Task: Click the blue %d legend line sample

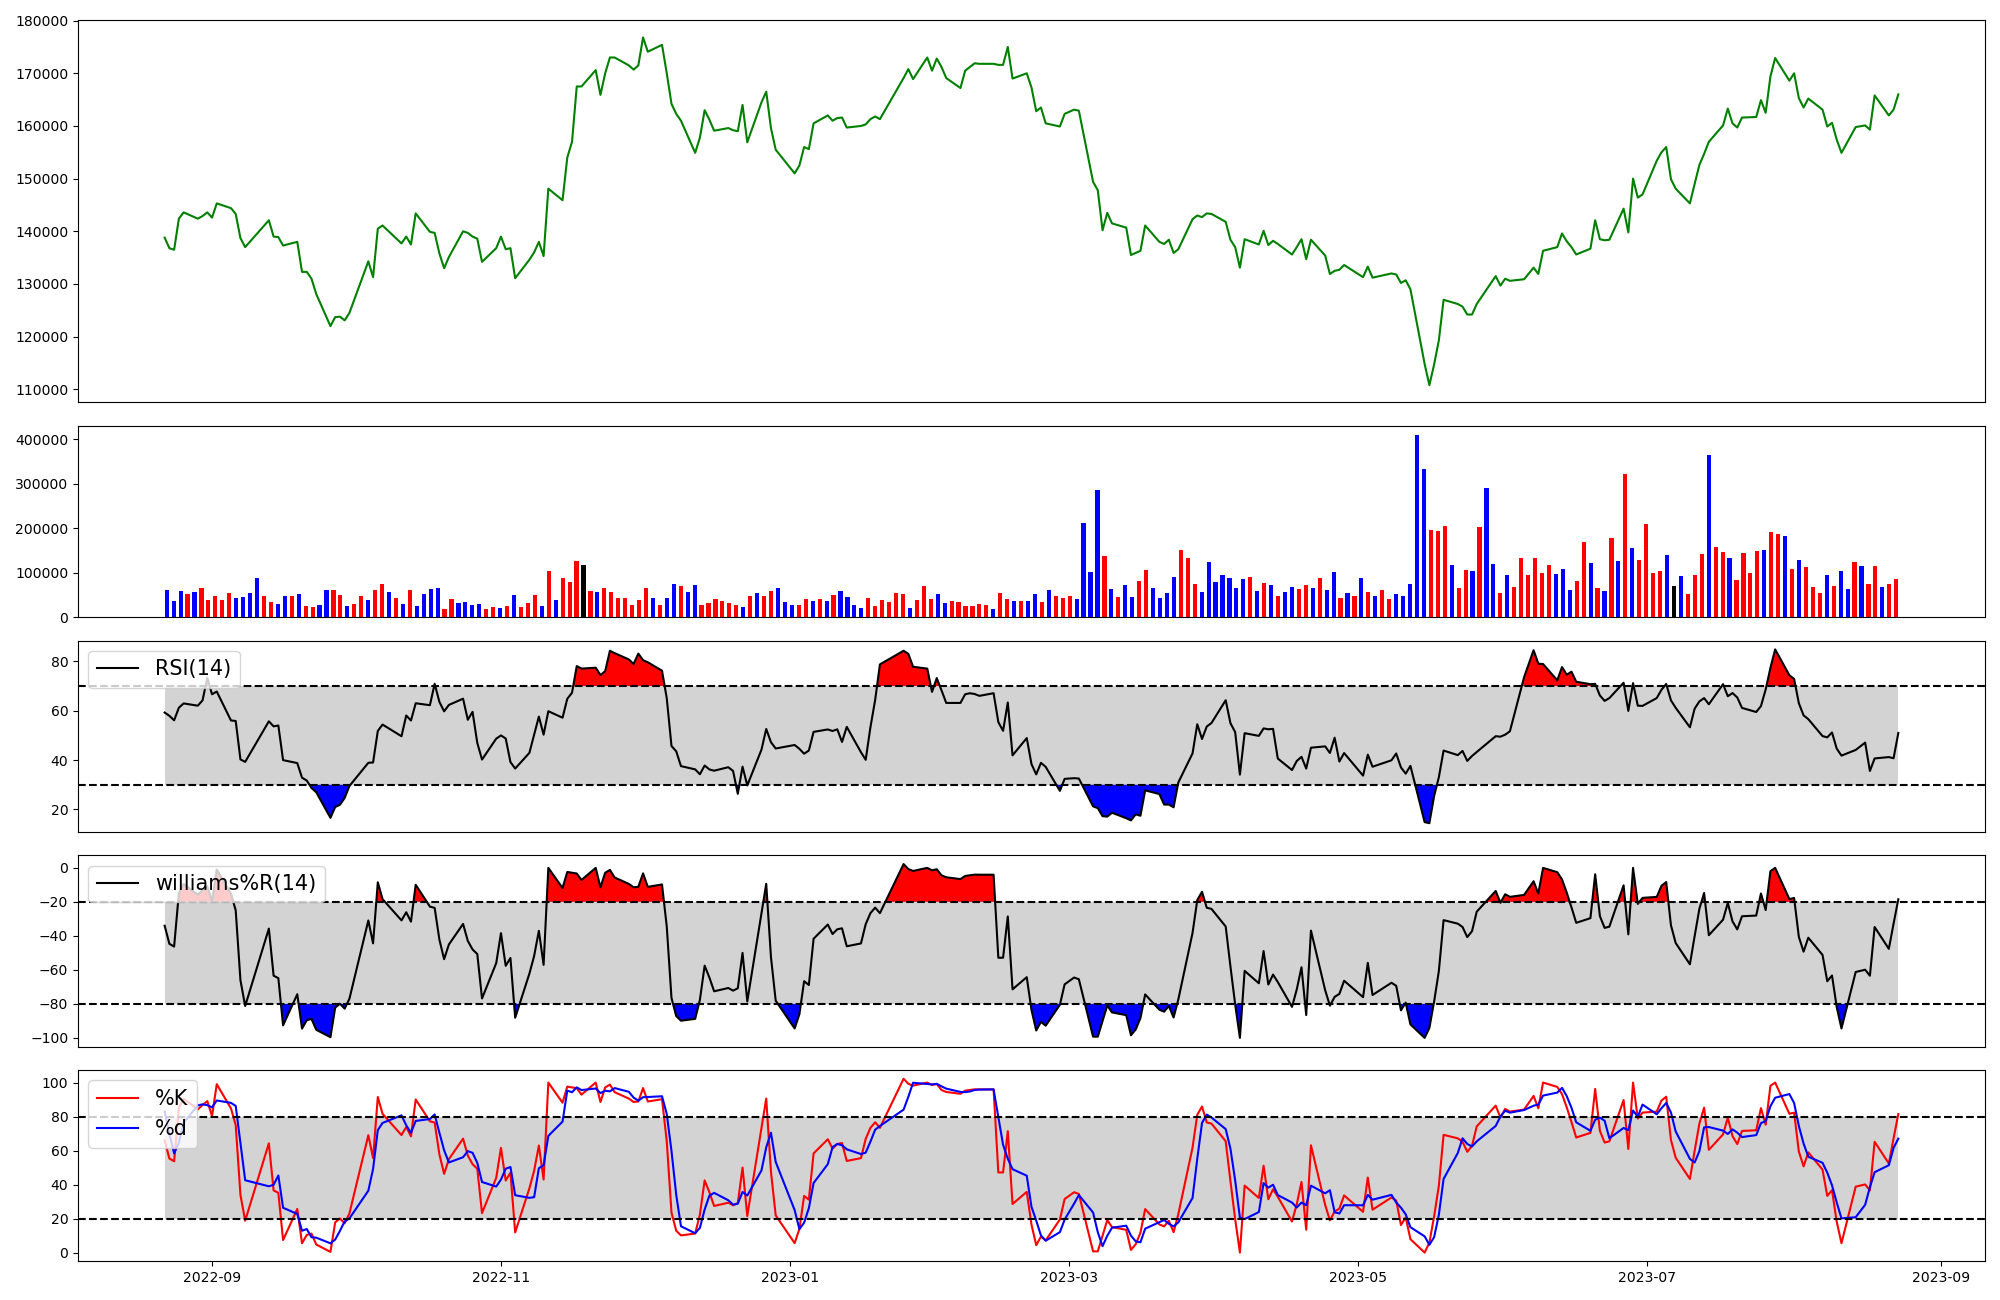Action: pyautogui.click(x=117, y=1128)
